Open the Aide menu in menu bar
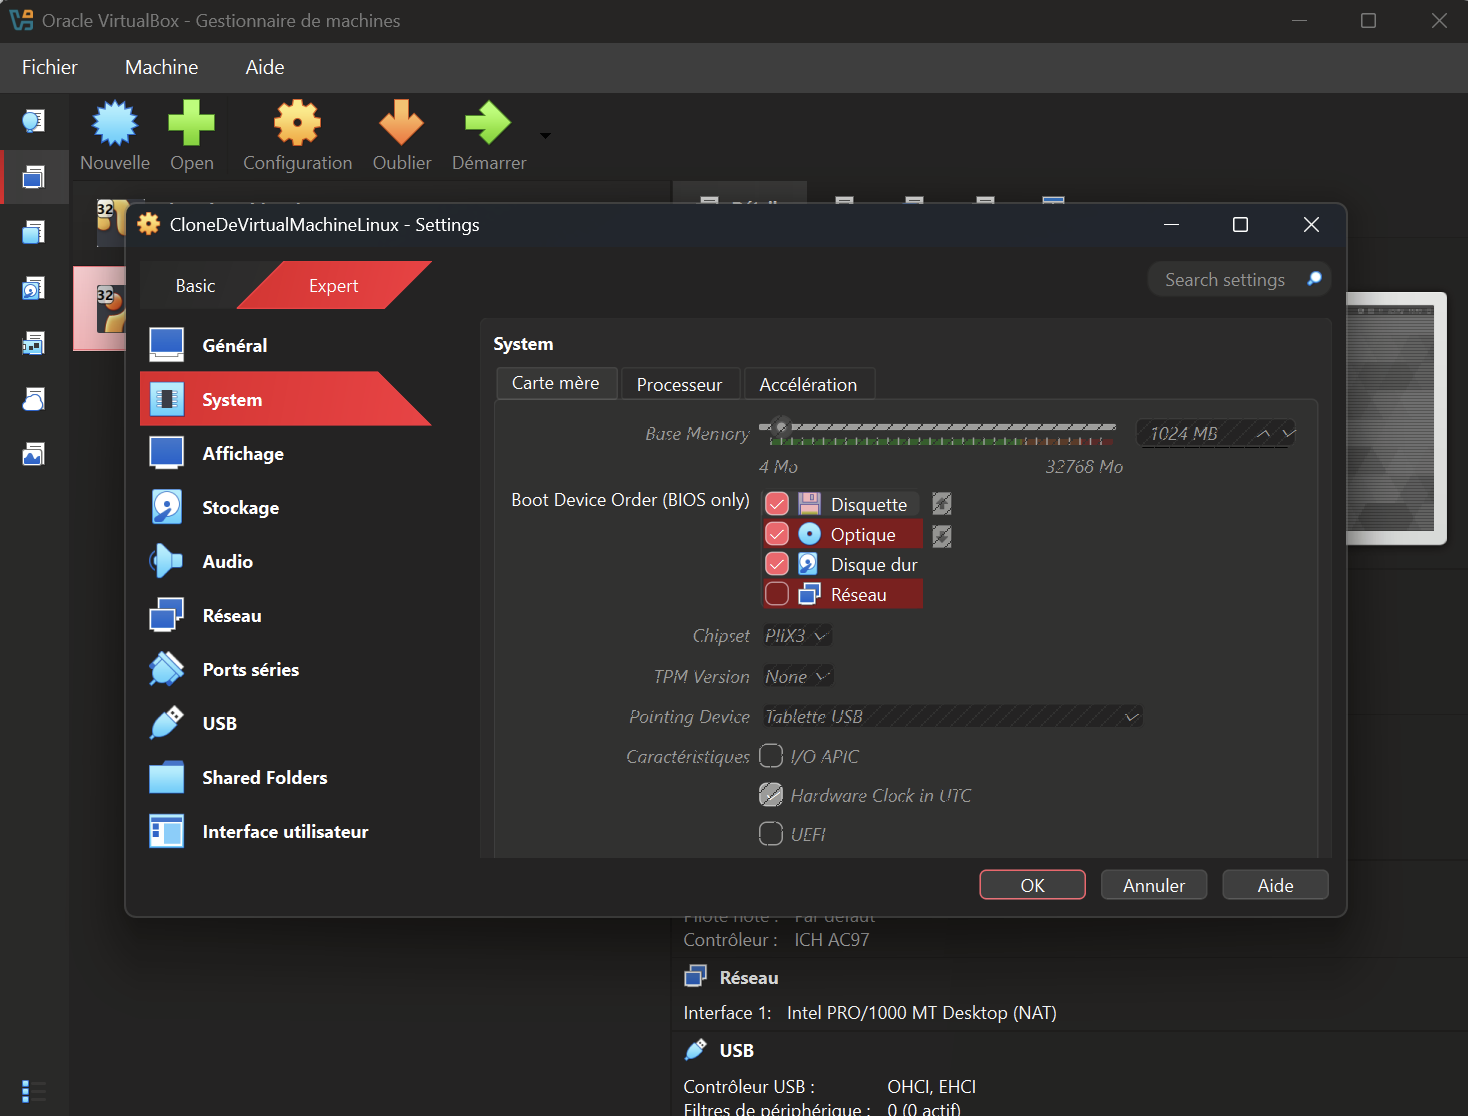 [x=265, y=67]
